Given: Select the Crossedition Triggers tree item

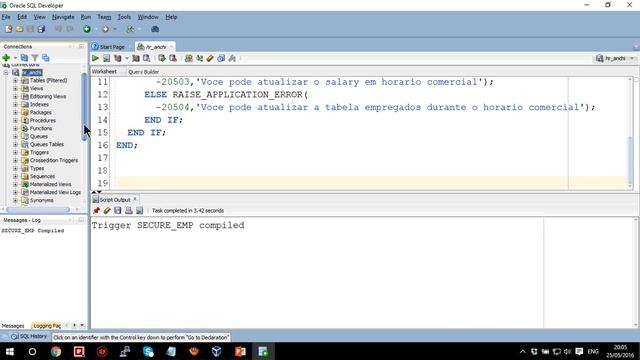Looking at the screenshot, I should (x=54, y=160).
